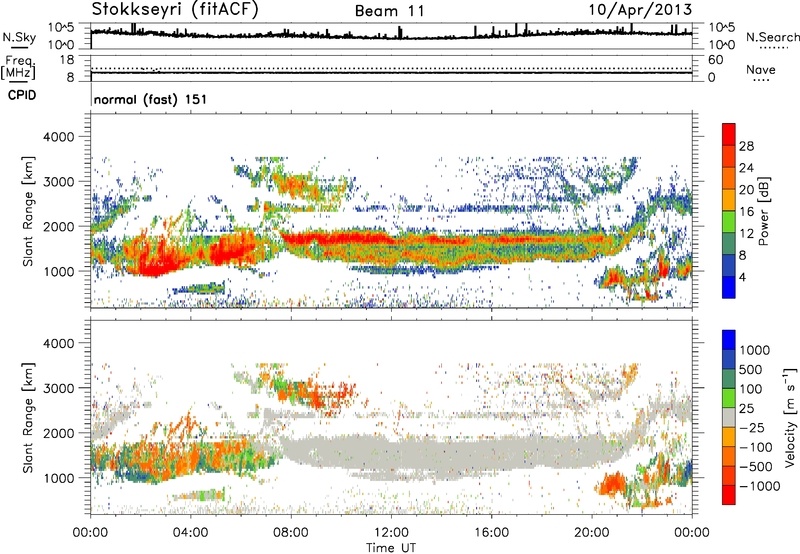800x554 pixels.
Task: Click the '60' tick right of the frequency panel
Action: (x=715, y=60)
